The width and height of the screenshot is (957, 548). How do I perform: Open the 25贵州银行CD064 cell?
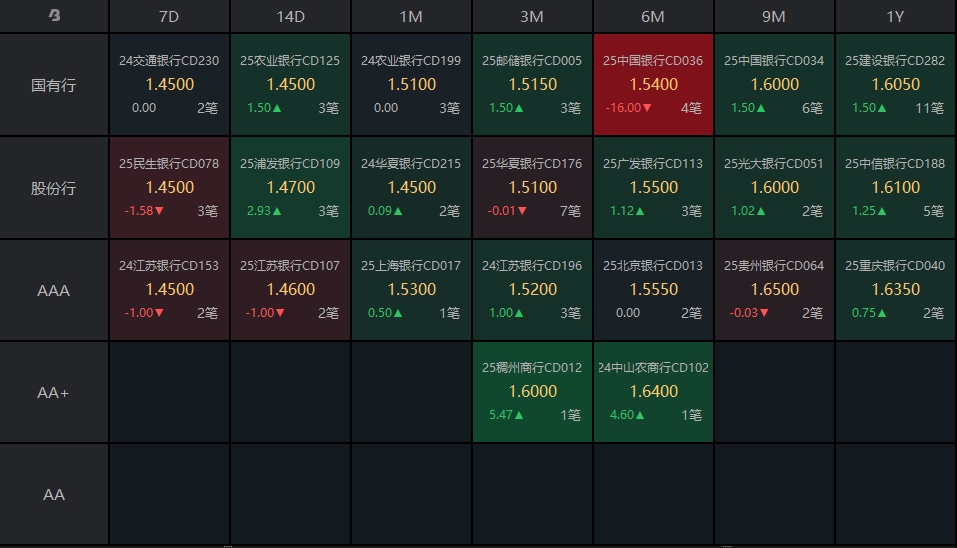point(774,290)
